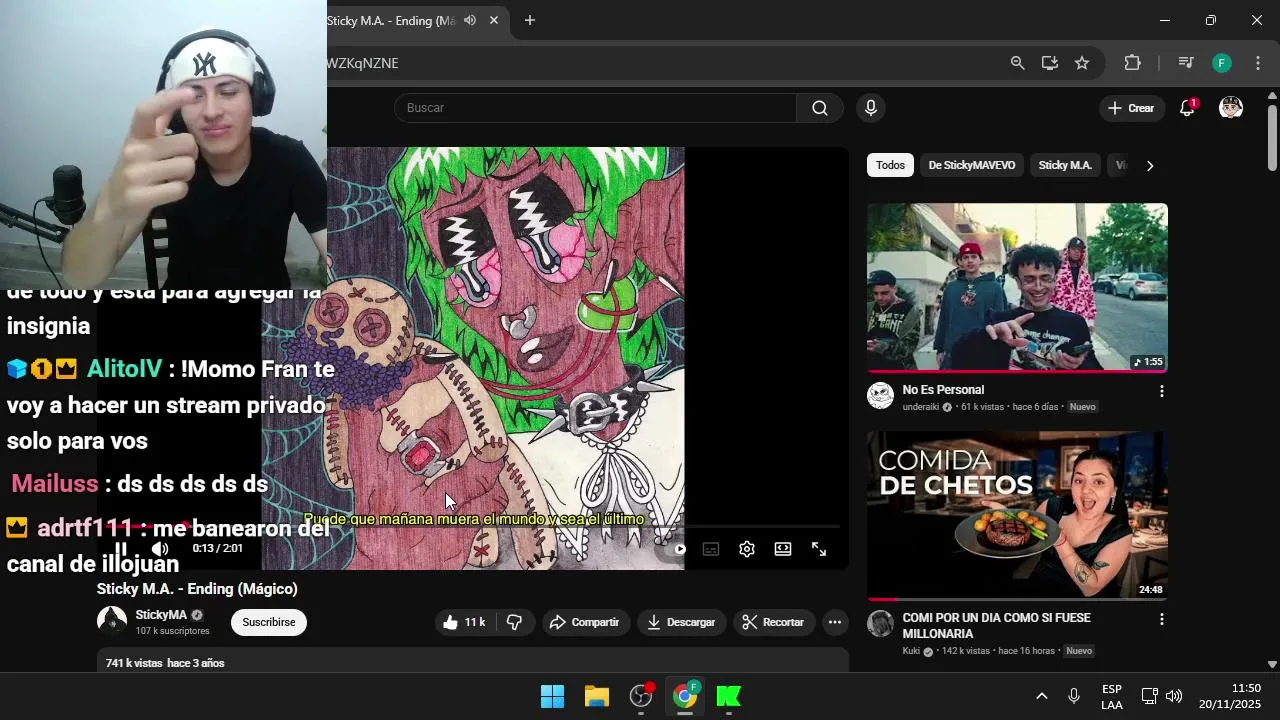The width and height of the screenshot is (1280, 720).
Task: Start voice search with the microphone
Action: [871, 108]
